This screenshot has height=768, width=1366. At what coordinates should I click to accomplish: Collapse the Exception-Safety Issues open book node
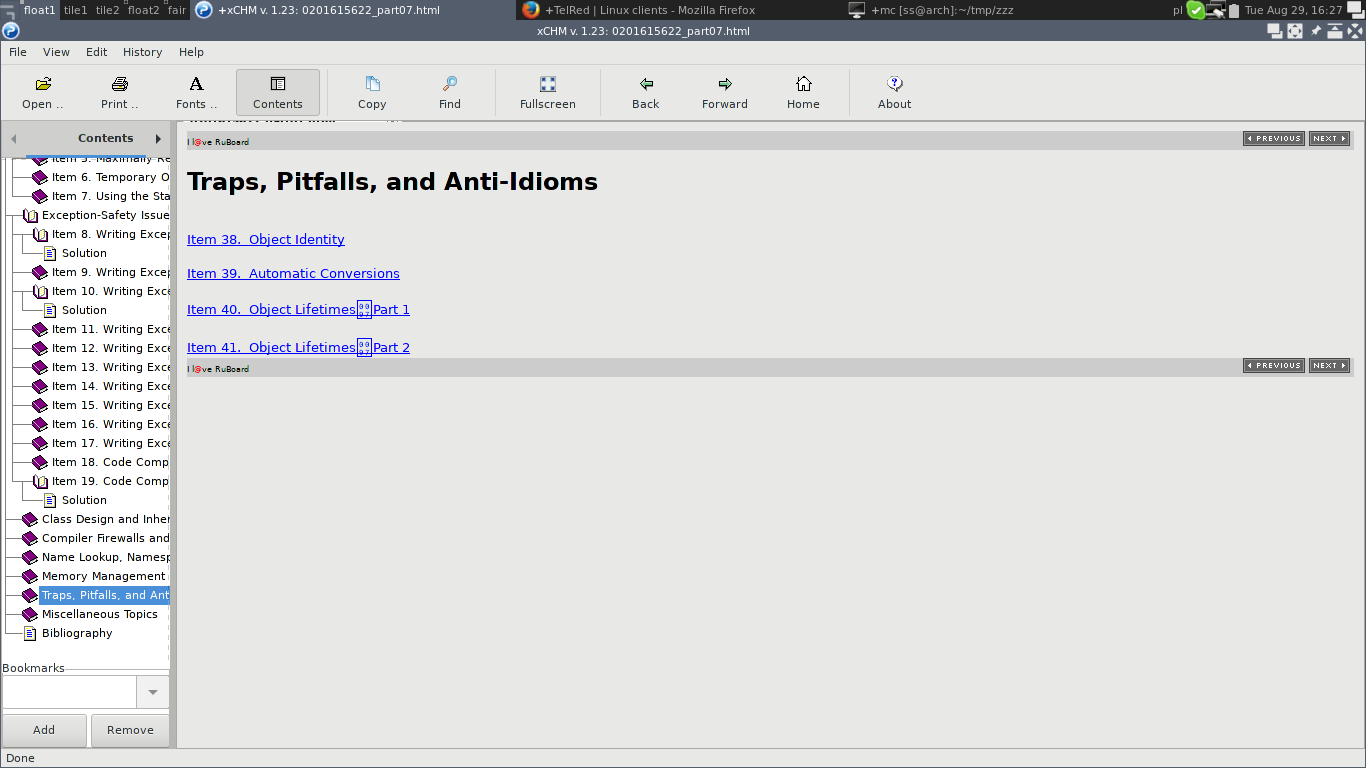coord(30,215)
